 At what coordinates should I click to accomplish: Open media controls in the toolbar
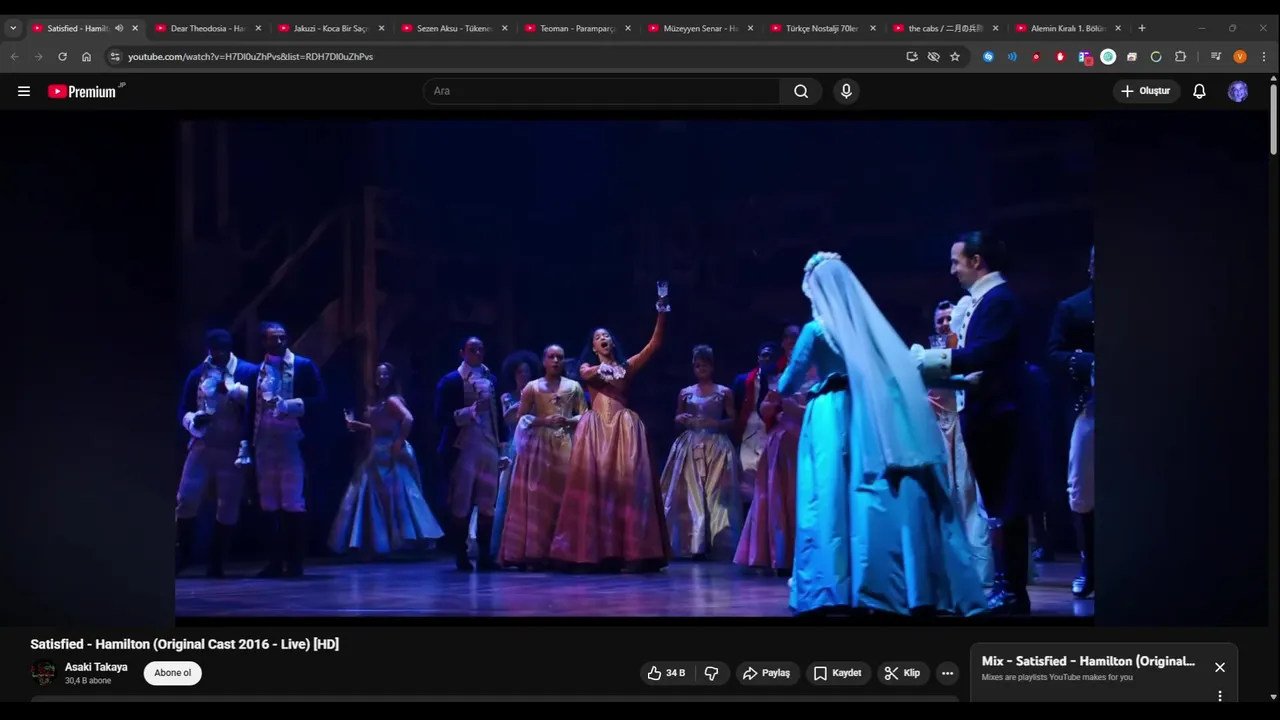pos(1216,57)
